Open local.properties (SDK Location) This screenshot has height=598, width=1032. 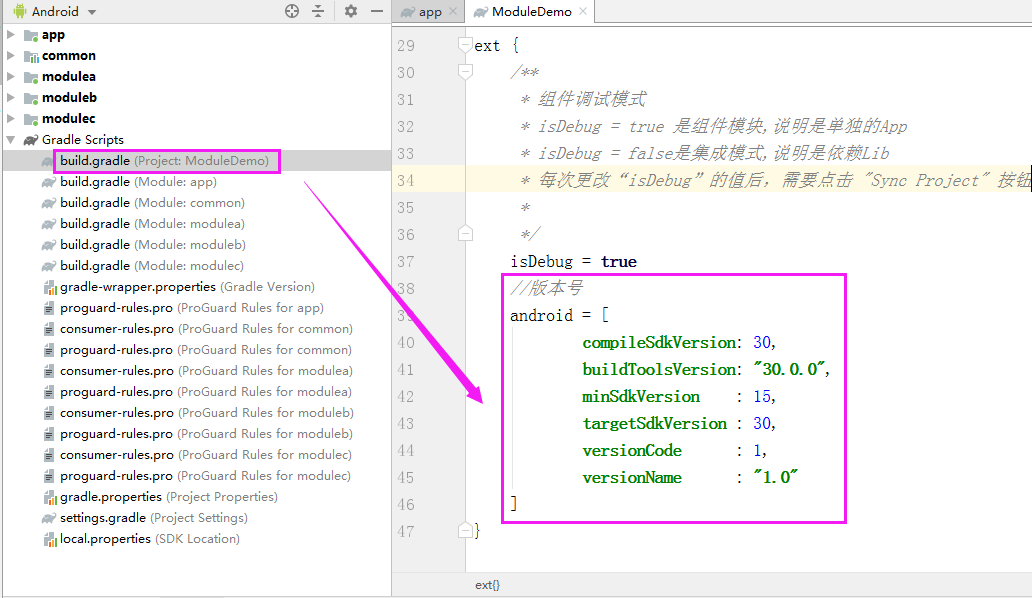(150, 539)
